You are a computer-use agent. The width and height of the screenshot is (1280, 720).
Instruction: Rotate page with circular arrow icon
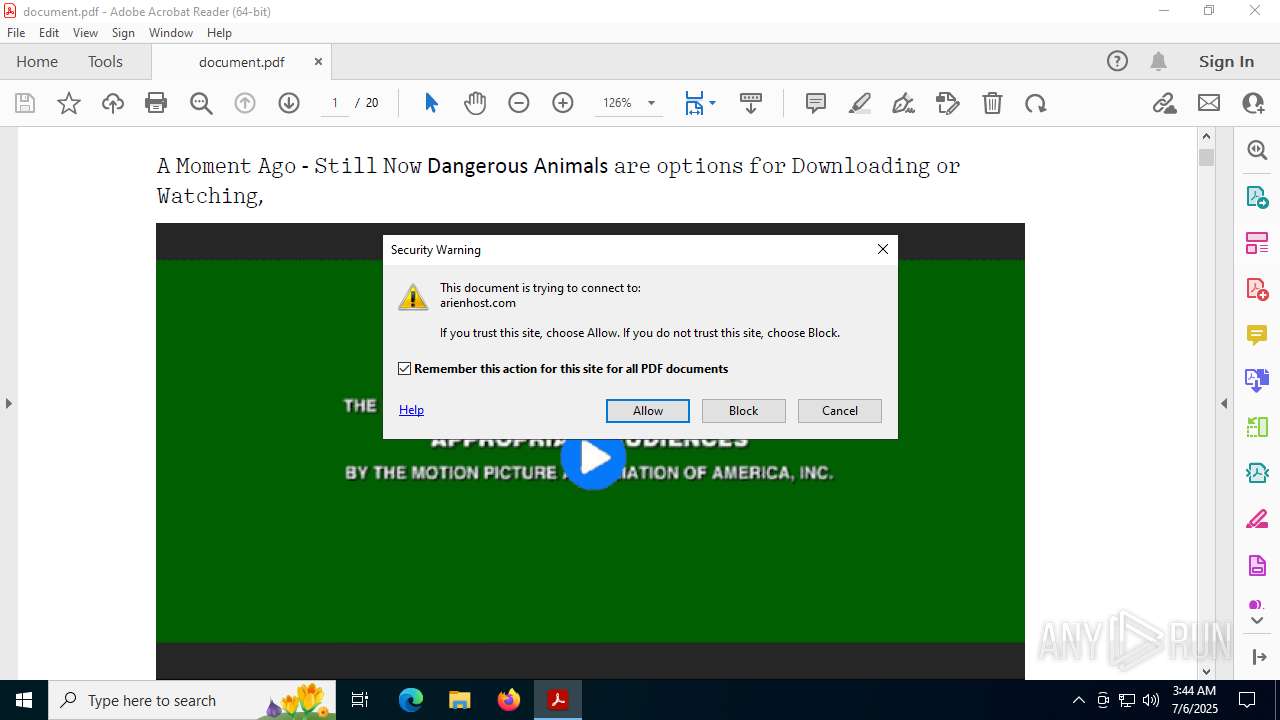[x=1036, y=103]
